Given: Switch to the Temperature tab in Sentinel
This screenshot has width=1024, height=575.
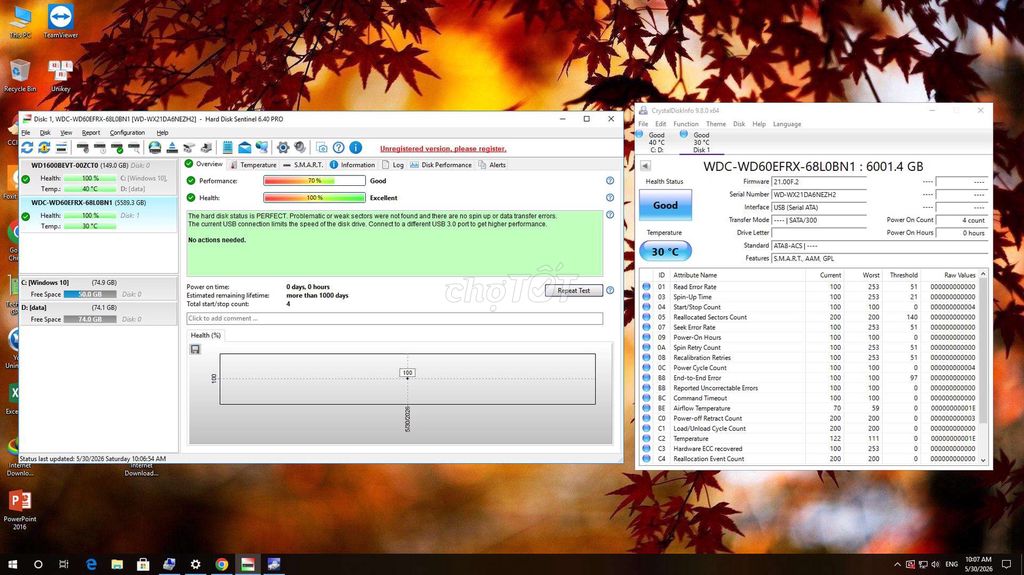Looking at the screenshot, I should click(253, 165).
